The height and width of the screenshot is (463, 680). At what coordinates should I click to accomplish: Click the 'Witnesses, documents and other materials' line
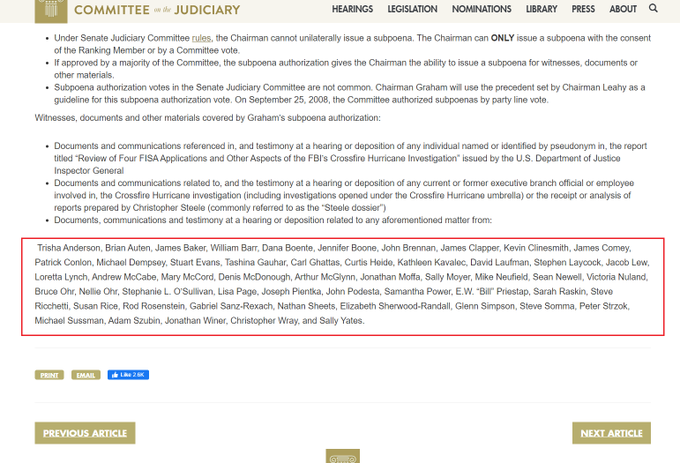click(207, 118)
